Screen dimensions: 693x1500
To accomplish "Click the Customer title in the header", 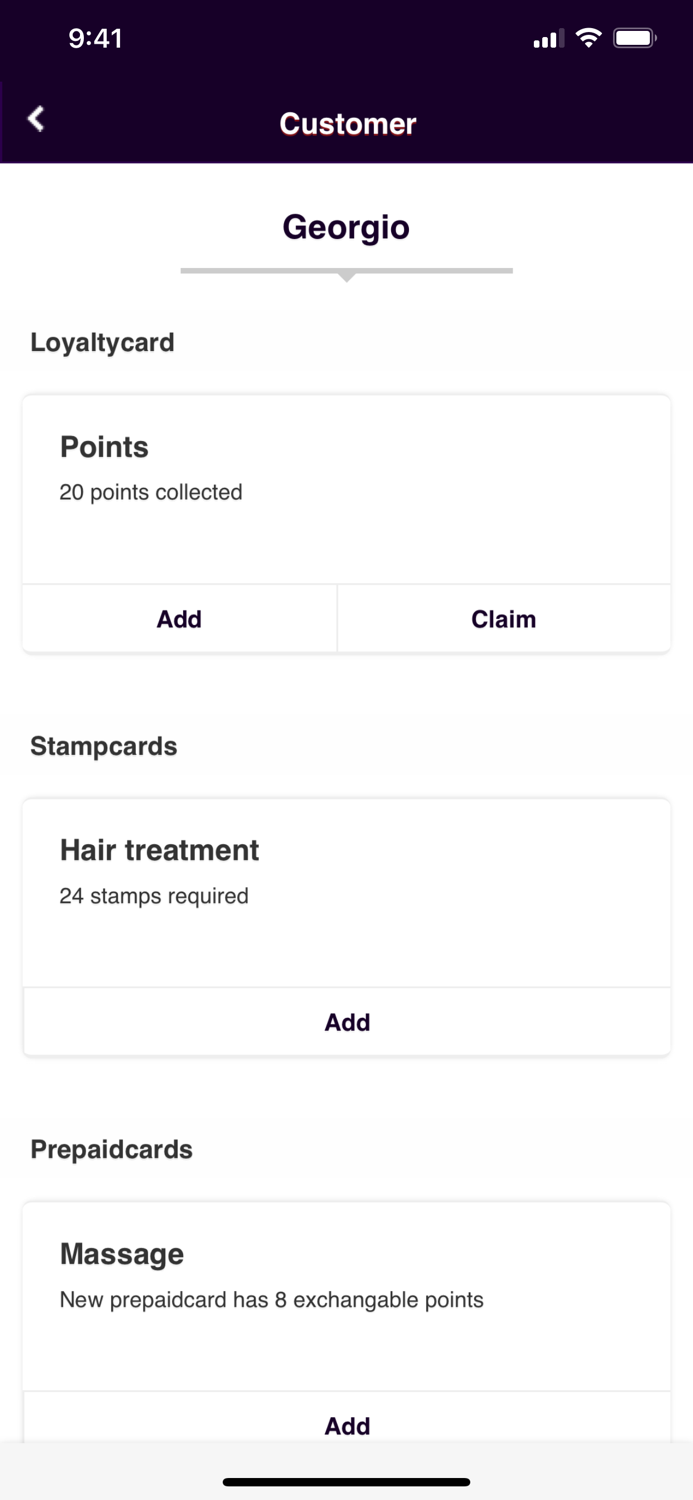I will [347, 124].
